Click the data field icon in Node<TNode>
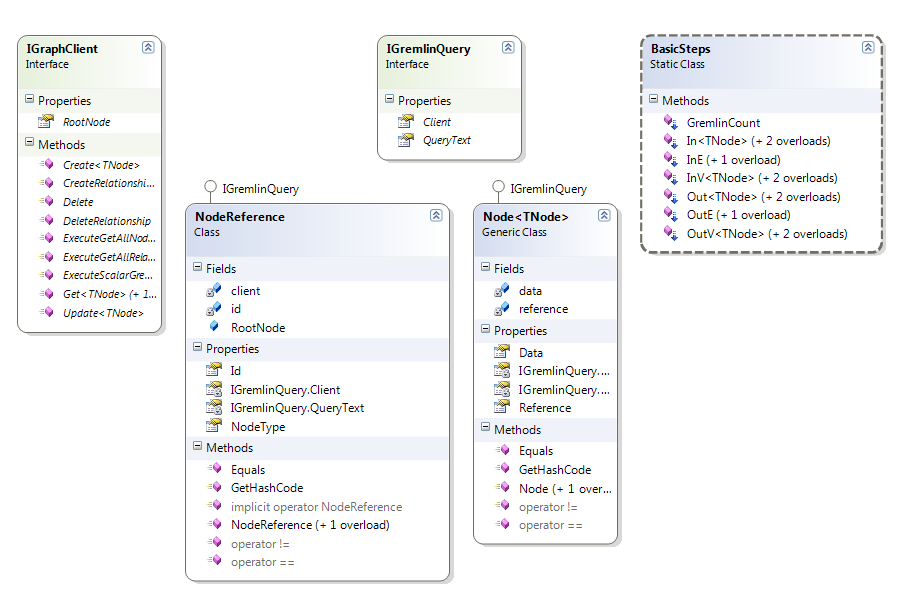905x601 pixels. point(501,290)
